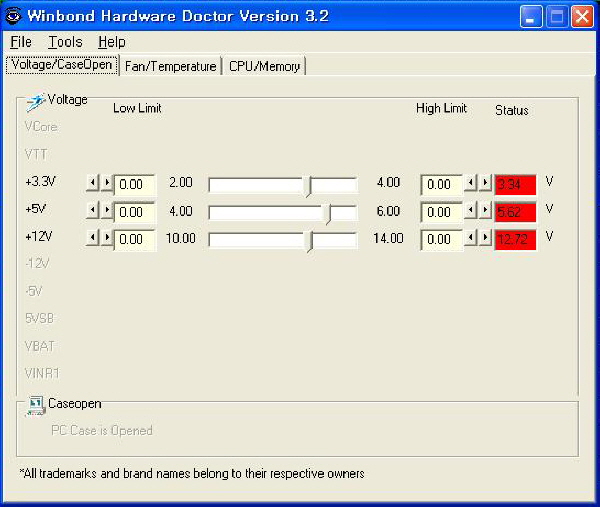Screen dimensions: 600x507
Task: Open the Tools menu
Action: (65, 42)
